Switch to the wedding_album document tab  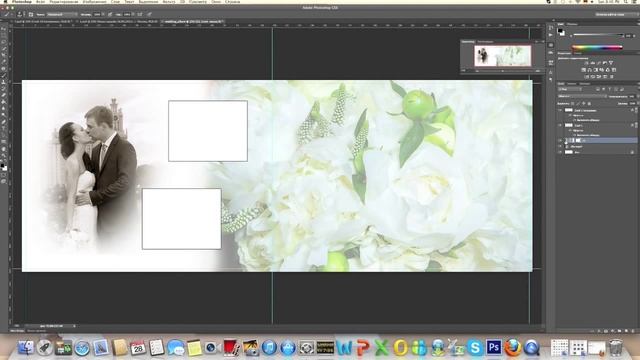(193, 21)
